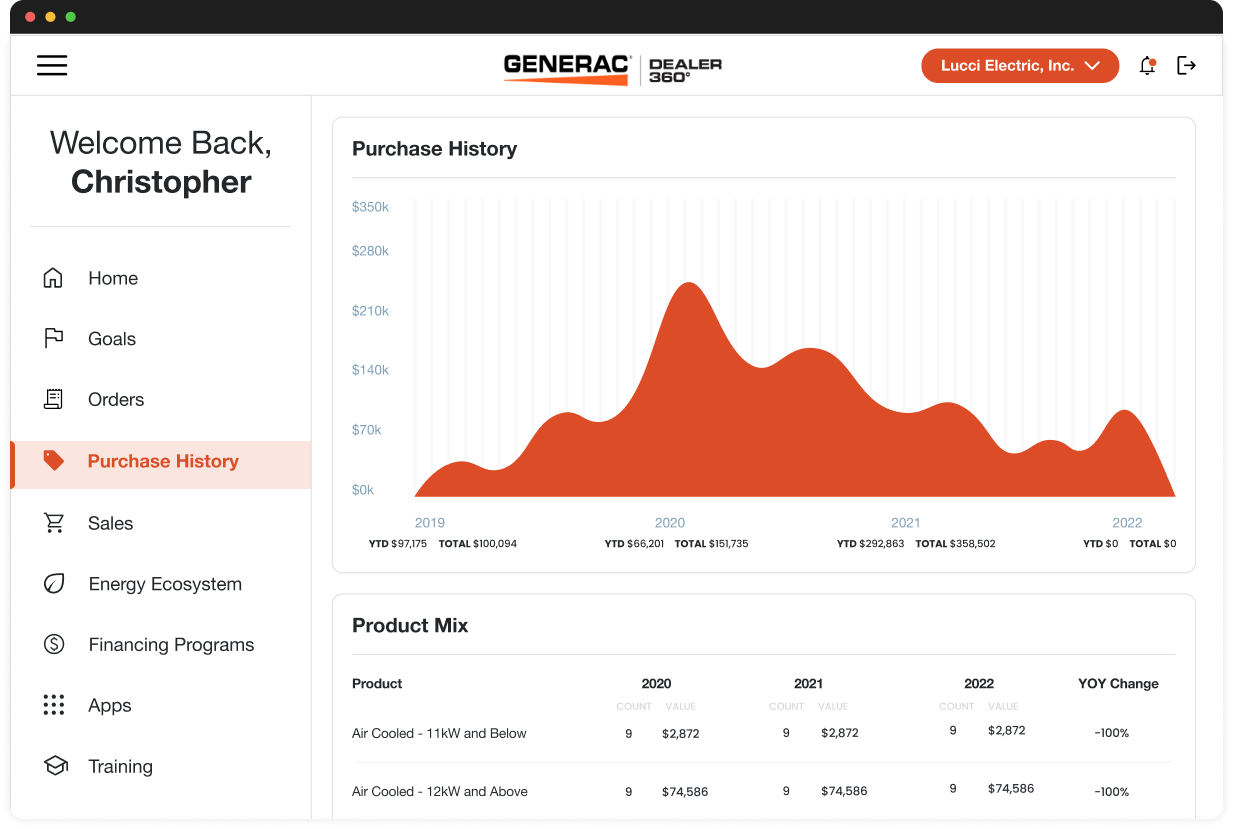Click the 2021 year label under the chart
Screen dimensions: 1233x829
pyautogui.click(x=905, y=522)
